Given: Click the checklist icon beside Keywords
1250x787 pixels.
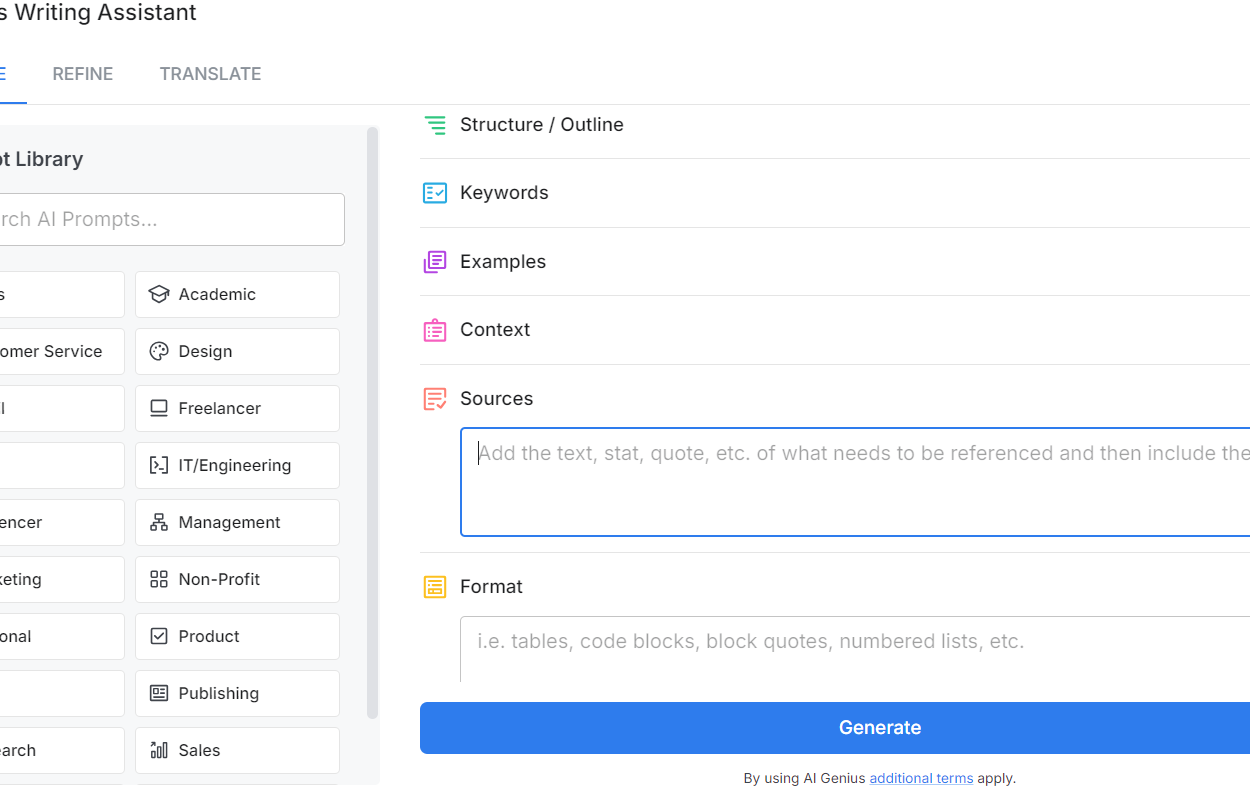Looking at the screenshot, I should click(435, 192).
